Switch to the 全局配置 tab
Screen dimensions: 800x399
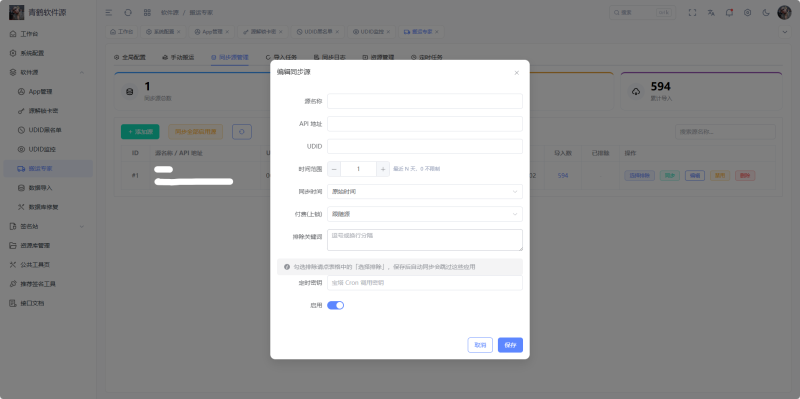[130, 57]
